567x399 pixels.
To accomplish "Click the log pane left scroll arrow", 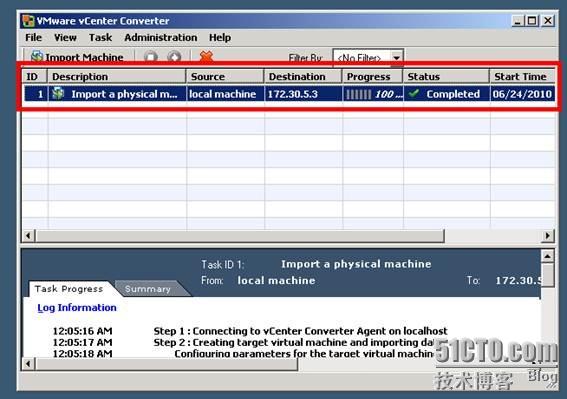I will [29, 364].
